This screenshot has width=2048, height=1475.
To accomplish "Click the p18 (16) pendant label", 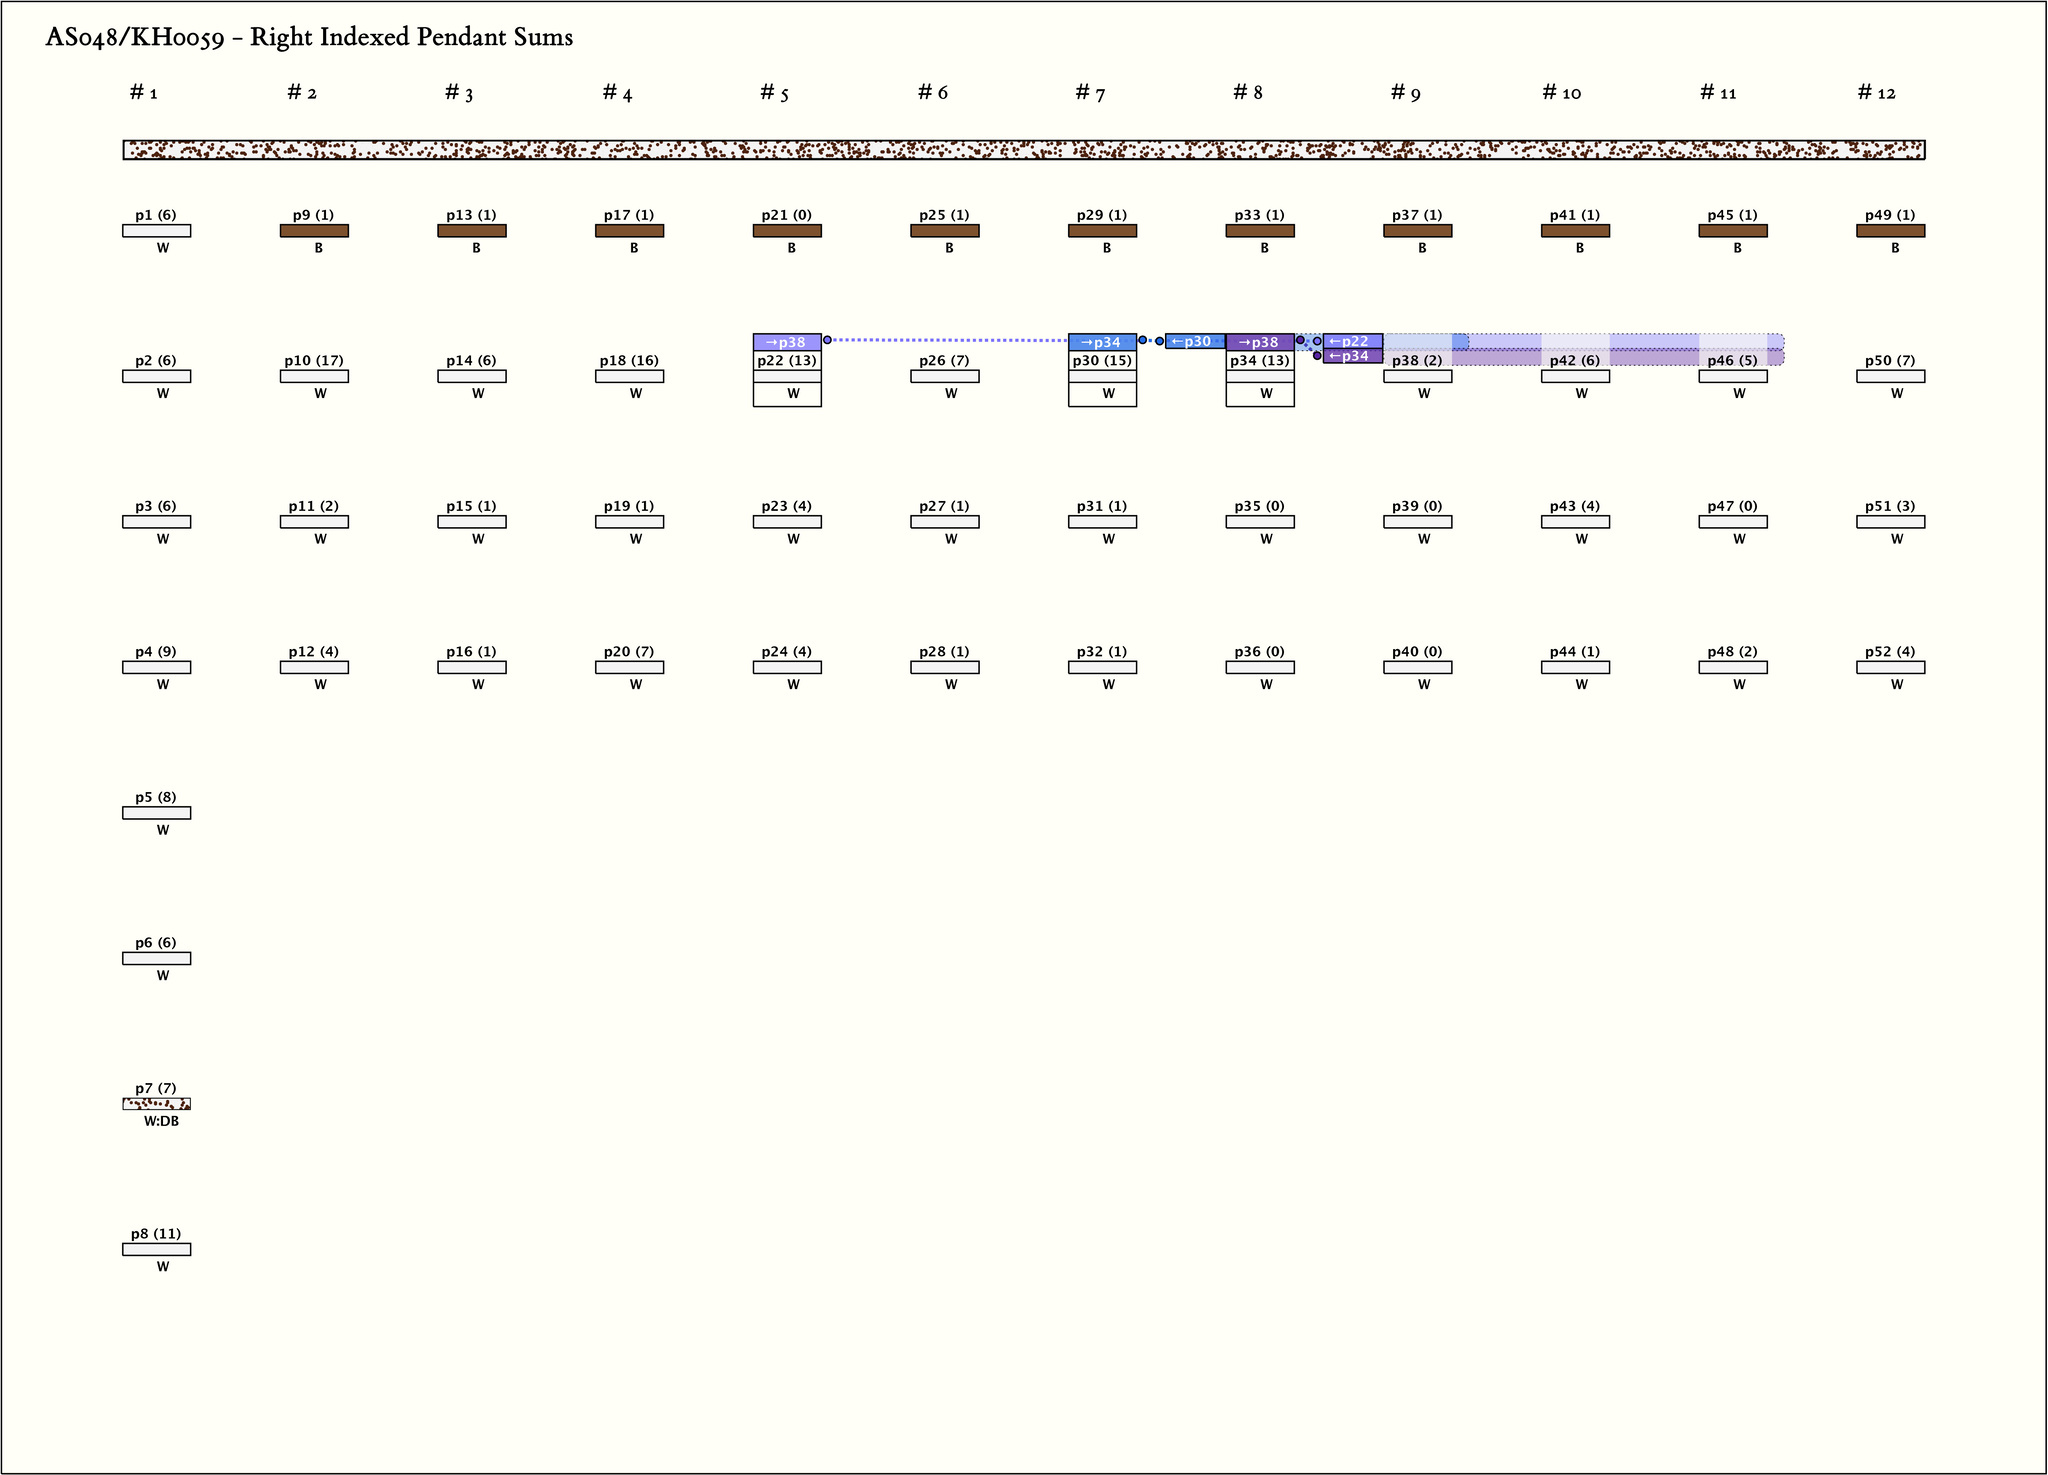I will (629, 361).
